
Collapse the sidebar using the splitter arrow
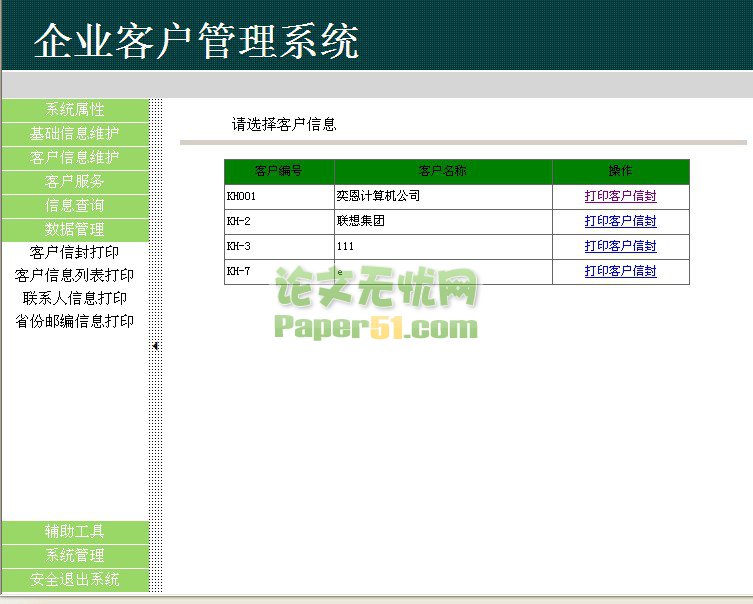click(156, 345)
